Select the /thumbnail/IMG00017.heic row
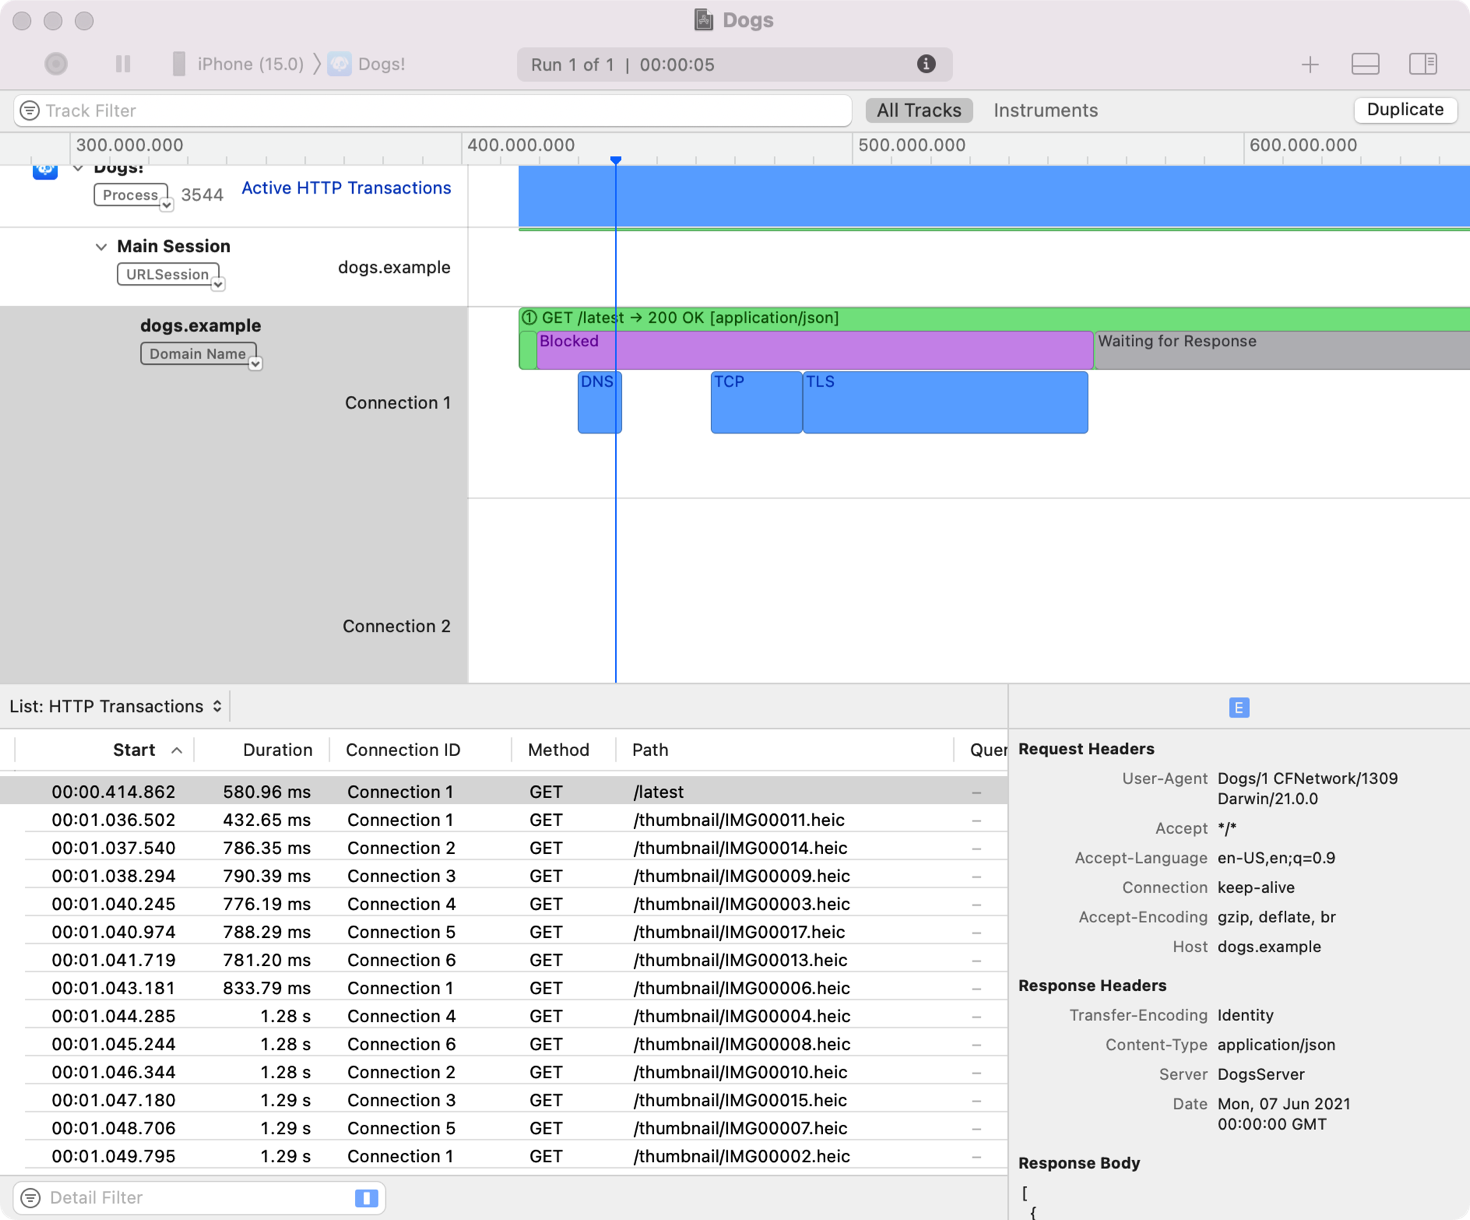The width and height of the screenshot is (1470, 1220). pyautogui.click(x=504, y=931)
